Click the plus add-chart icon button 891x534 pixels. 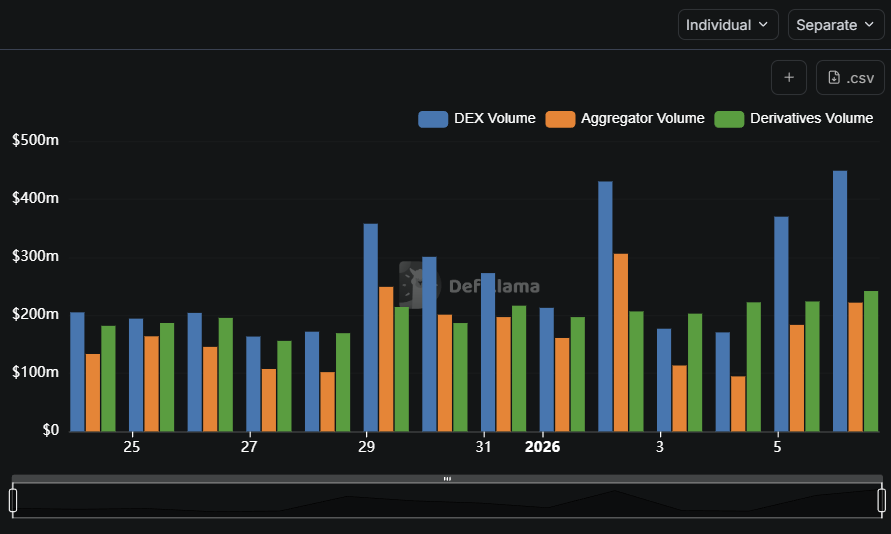point(788,78)
